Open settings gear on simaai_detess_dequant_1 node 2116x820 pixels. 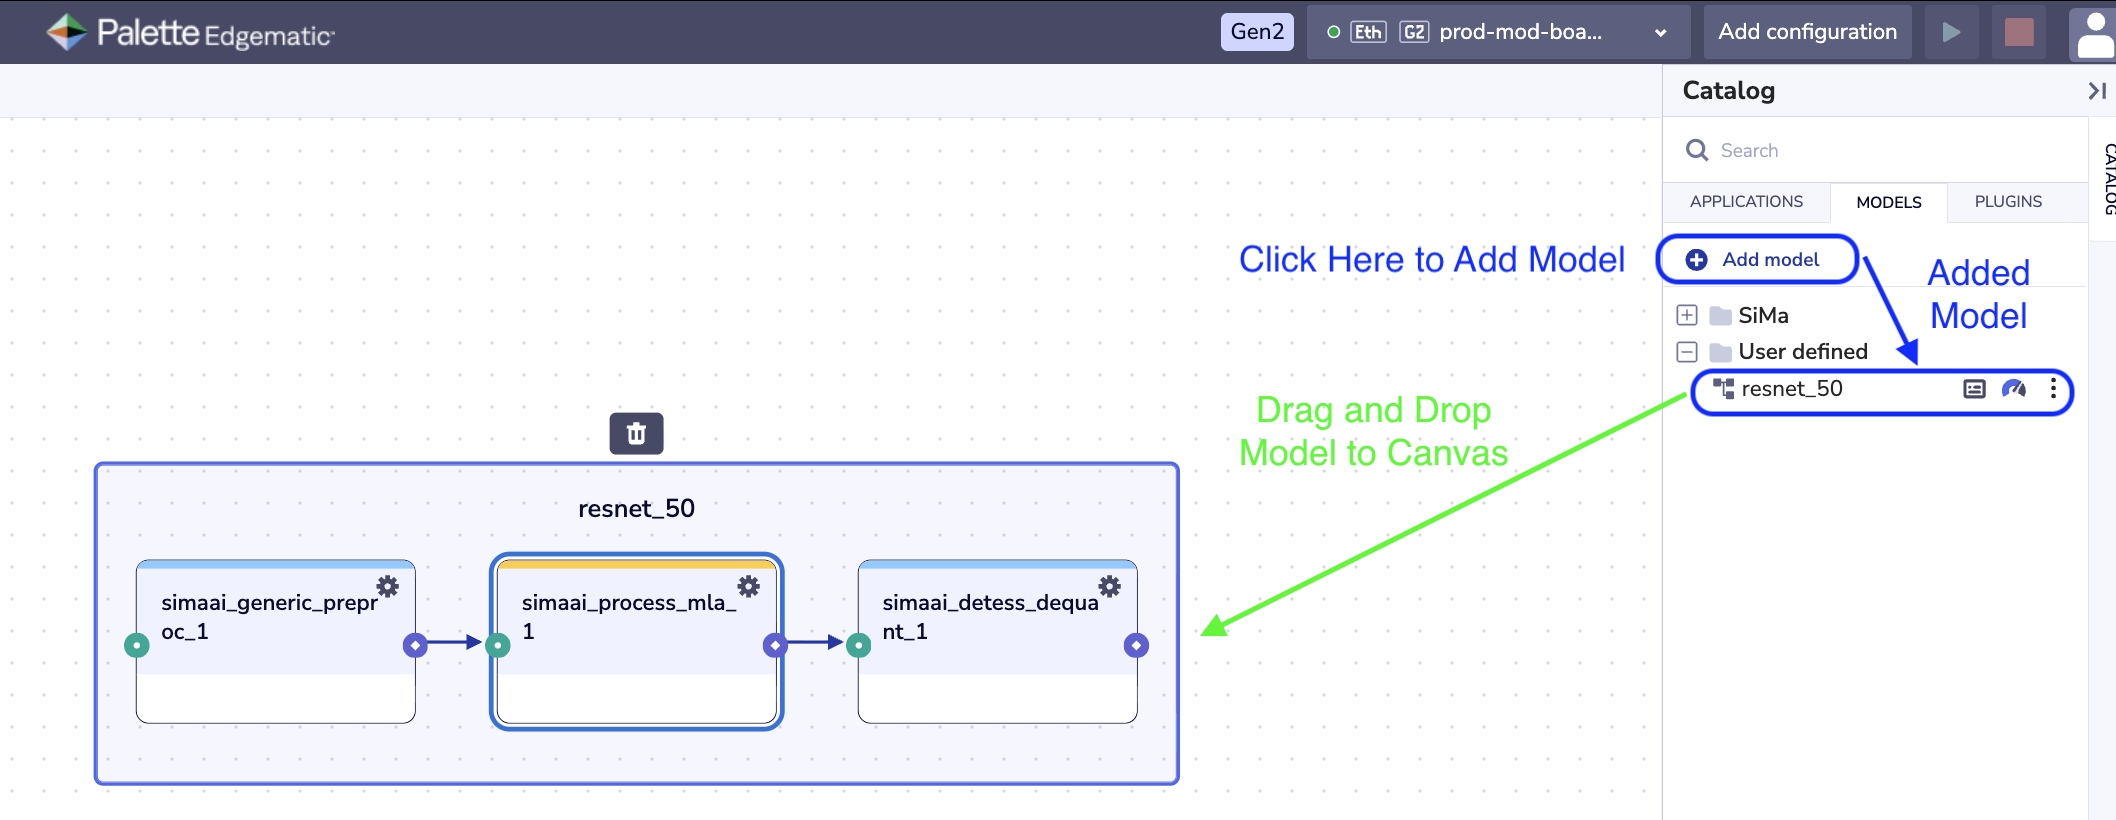1109,586
